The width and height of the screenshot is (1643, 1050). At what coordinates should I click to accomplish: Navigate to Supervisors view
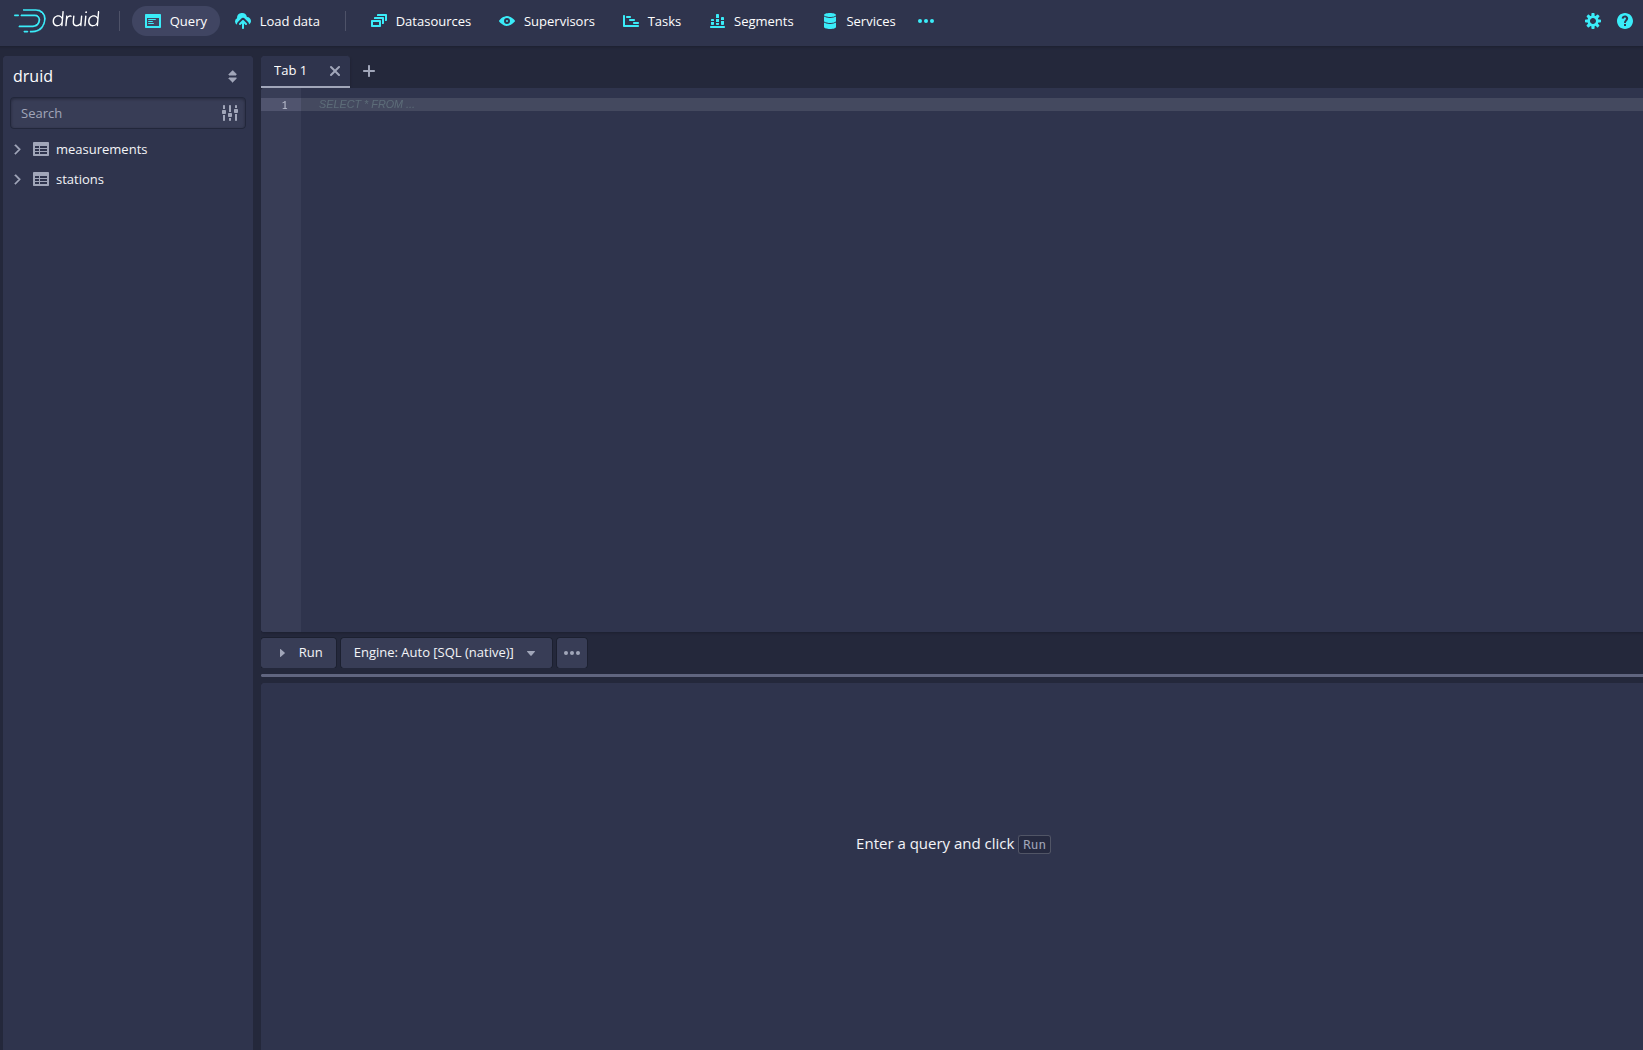point(547,21)
